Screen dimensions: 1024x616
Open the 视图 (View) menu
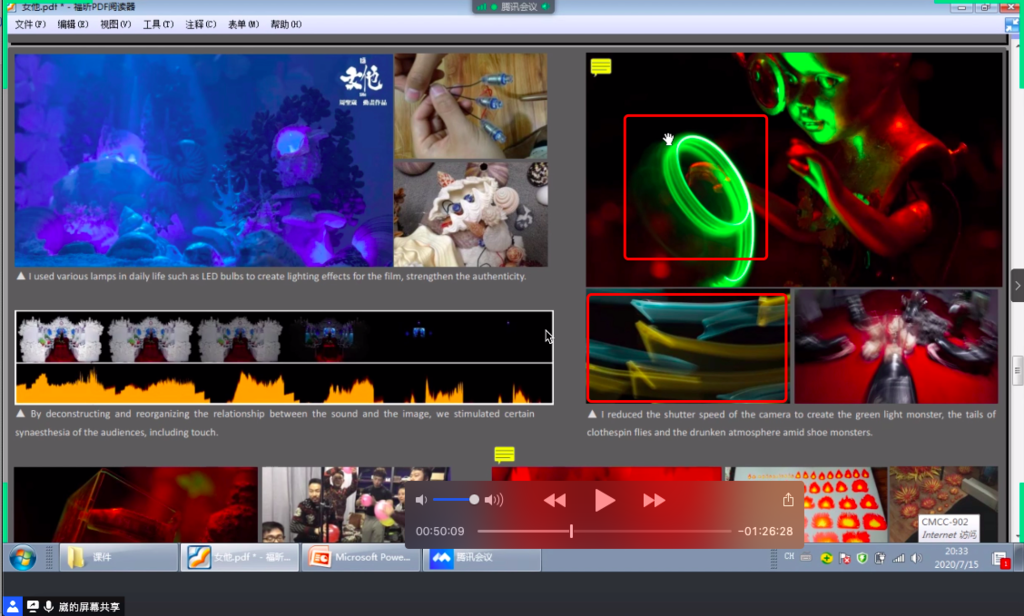[115, 24]
